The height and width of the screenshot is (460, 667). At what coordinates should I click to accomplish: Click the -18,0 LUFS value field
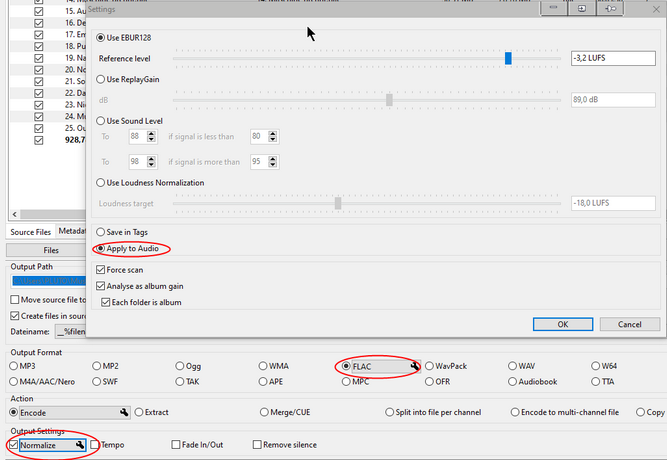click(x=613, y=203)
